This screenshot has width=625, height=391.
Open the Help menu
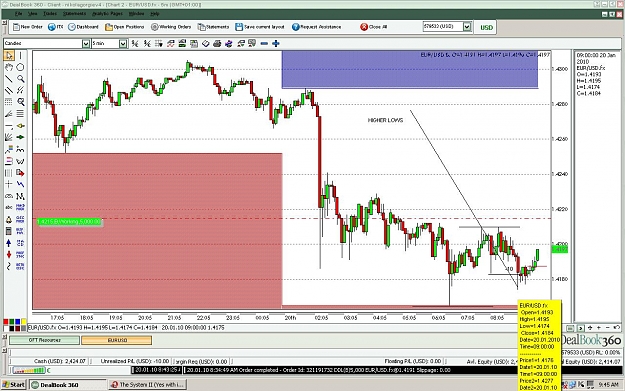tap(155, 14)
